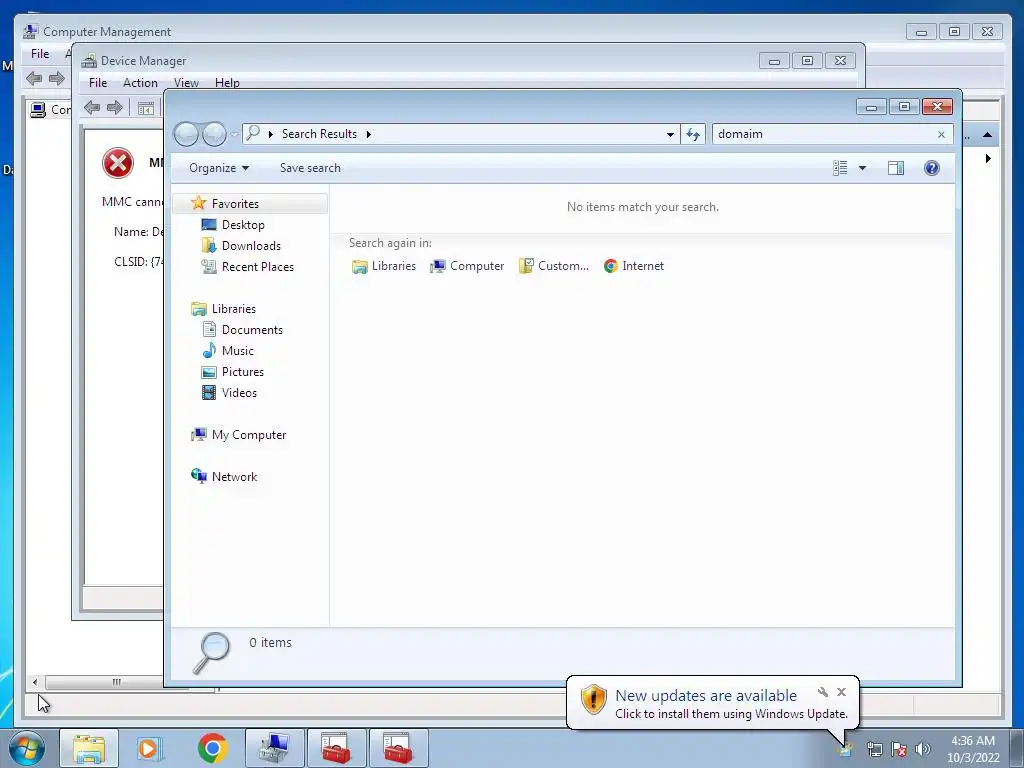Click Computer Management toolbar back arrow
Viewport: 1024px width, 768px height.
34,79
